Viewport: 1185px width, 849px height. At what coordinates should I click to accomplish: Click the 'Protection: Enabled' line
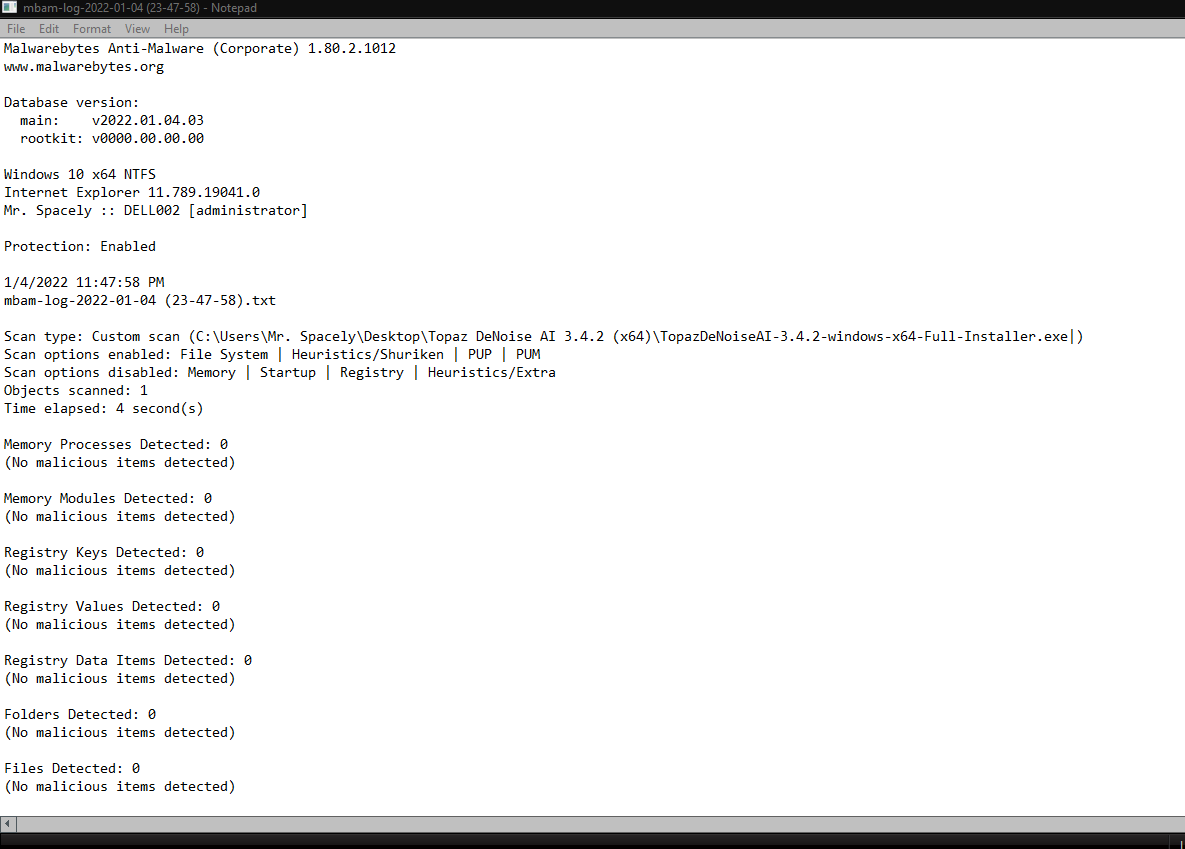pyautogui.click(x=79, y=246)
